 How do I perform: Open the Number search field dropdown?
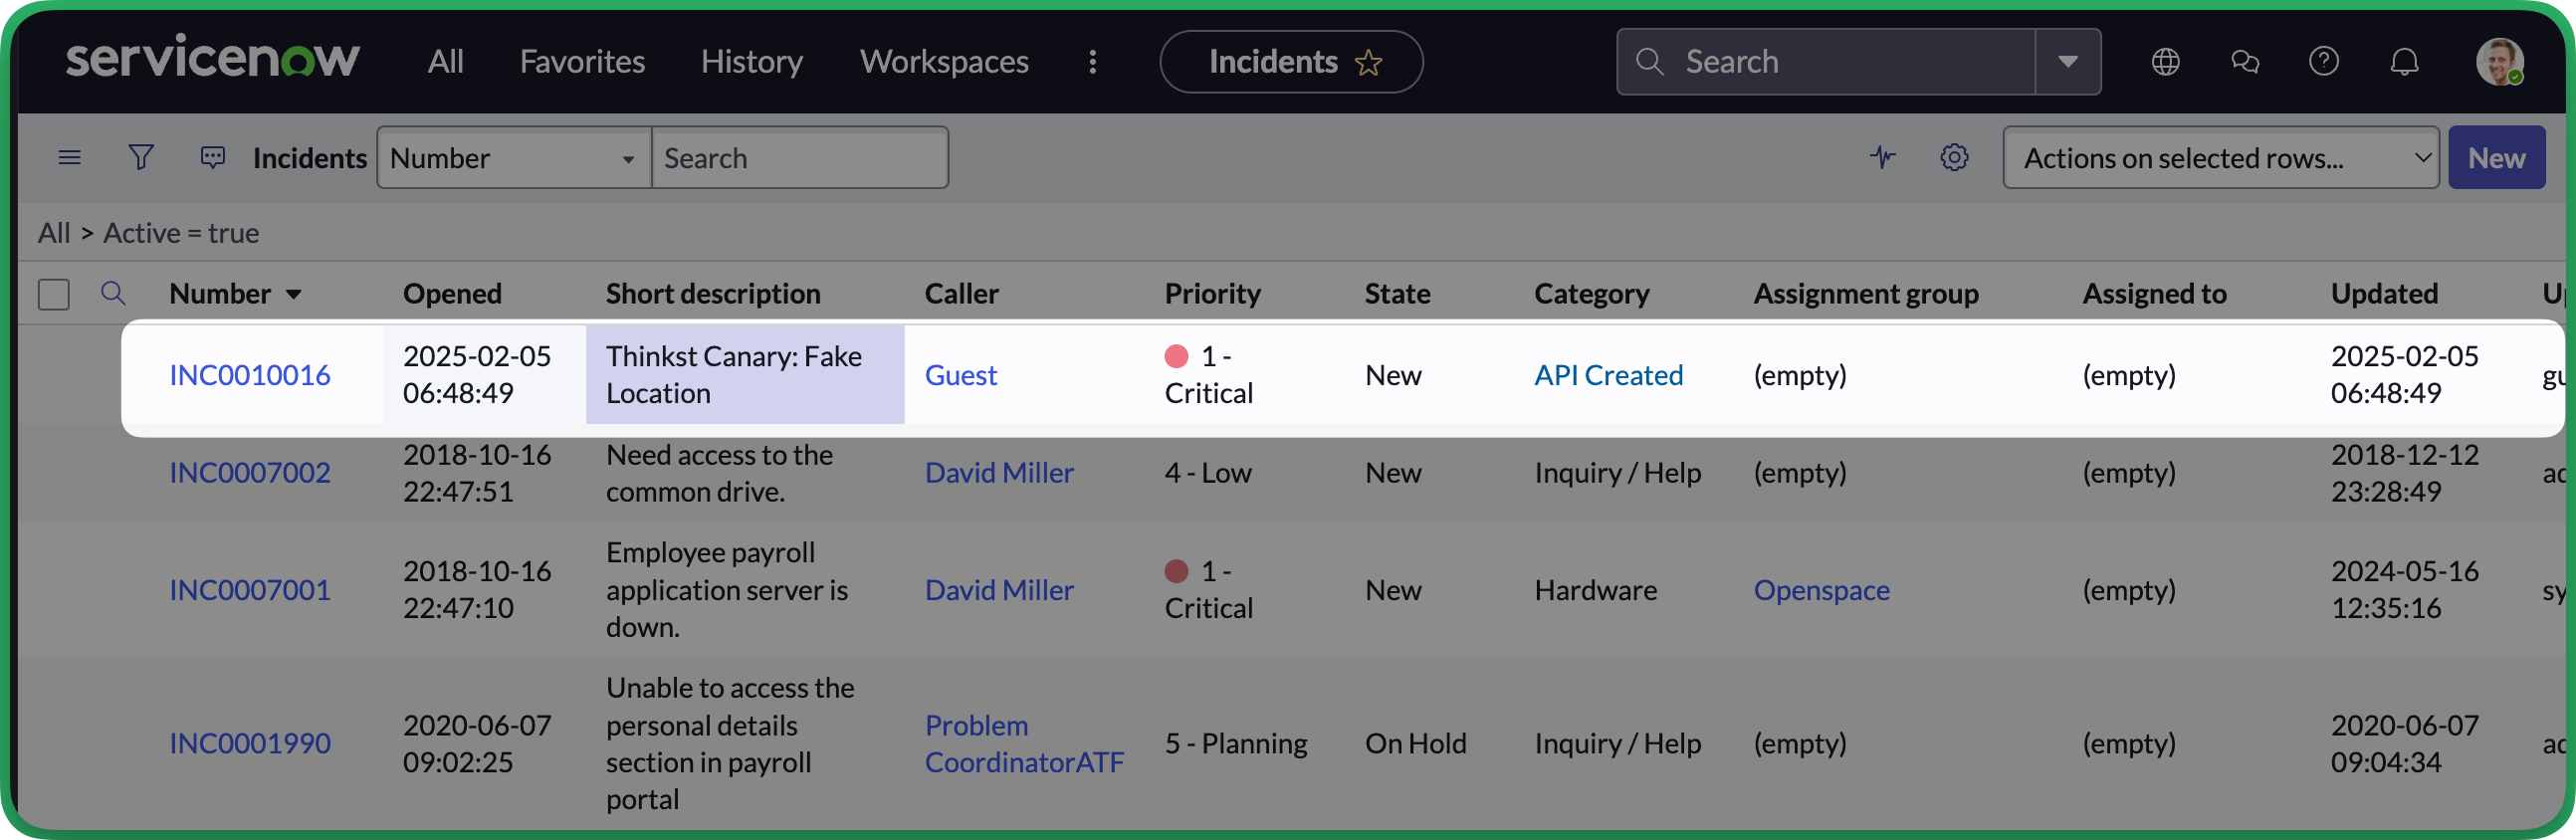pos(514,158)
